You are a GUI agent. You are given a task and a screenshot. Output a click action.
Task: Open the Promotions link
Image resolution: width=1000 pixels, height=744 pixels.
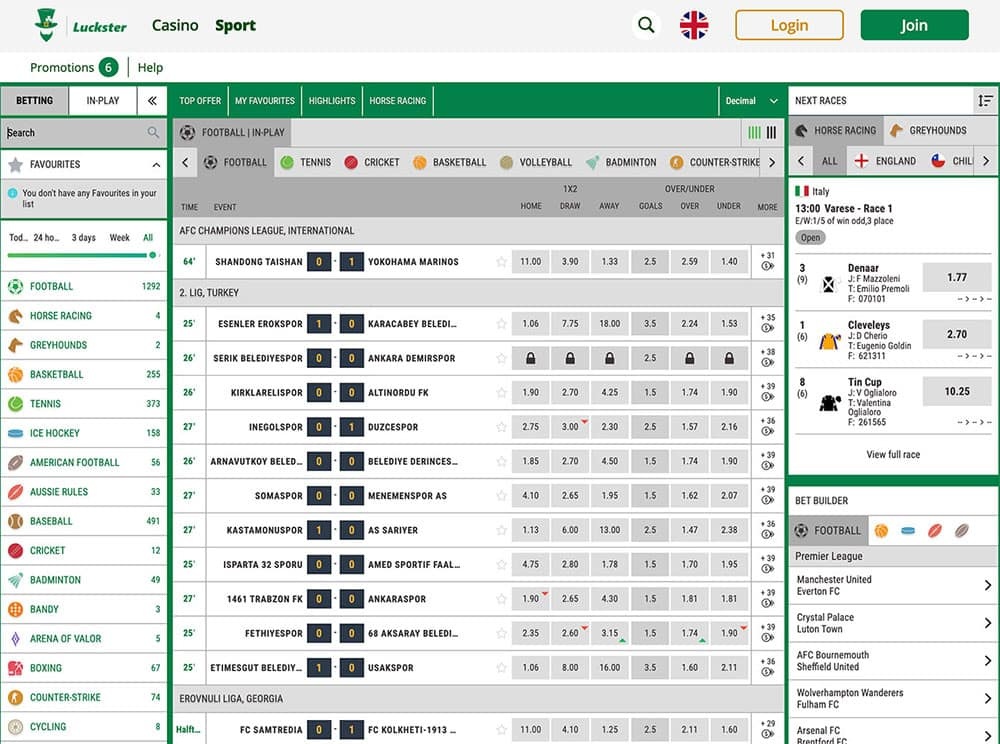tap(74, 68)
